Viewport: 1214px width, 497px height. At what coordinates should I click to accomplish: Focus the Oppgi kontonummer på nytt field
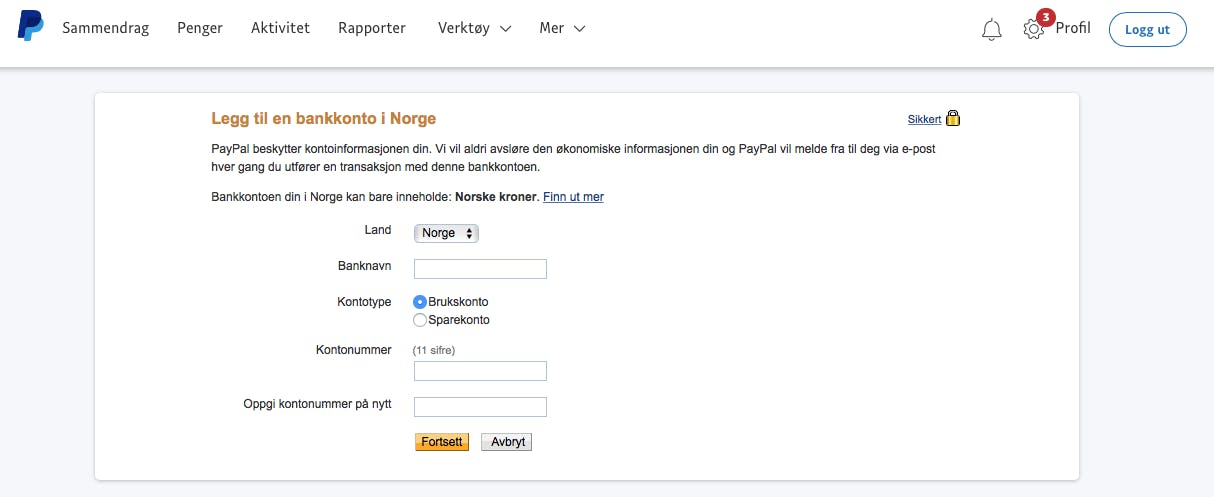point(480,406)
